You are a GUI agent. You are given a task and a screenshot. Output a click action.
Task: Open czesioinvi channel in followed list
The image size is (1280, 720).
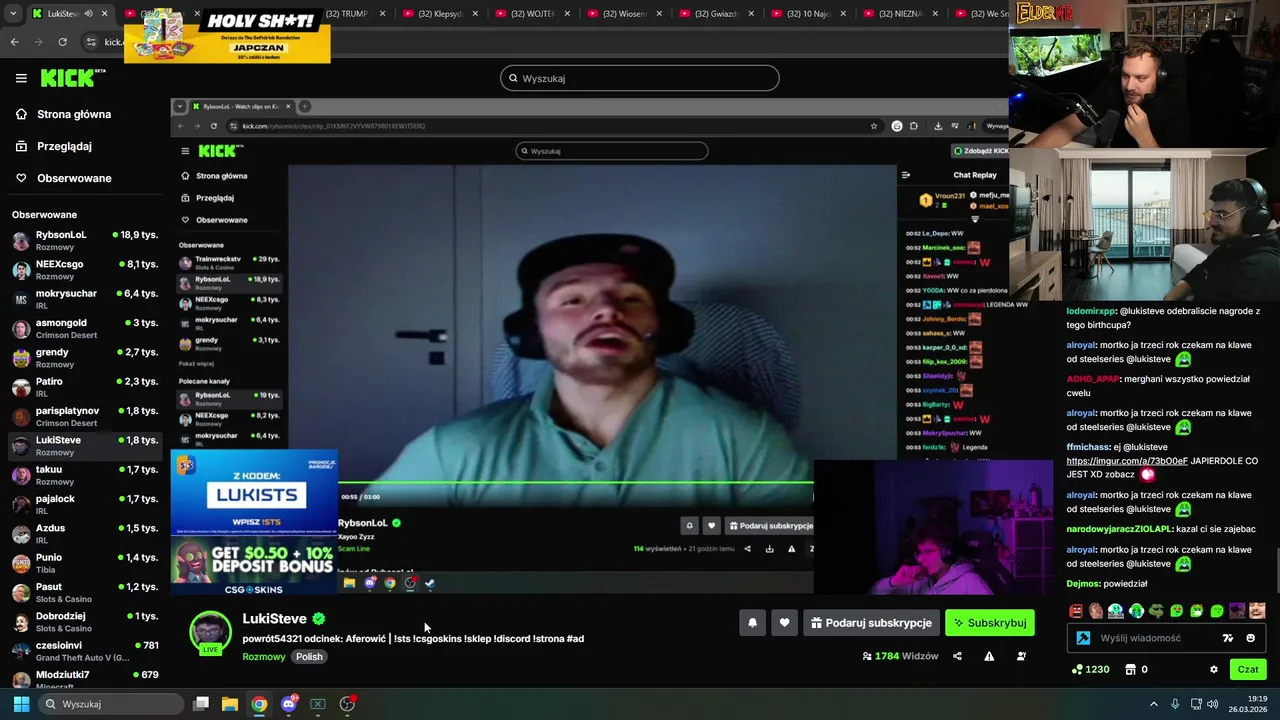(84, 651)
